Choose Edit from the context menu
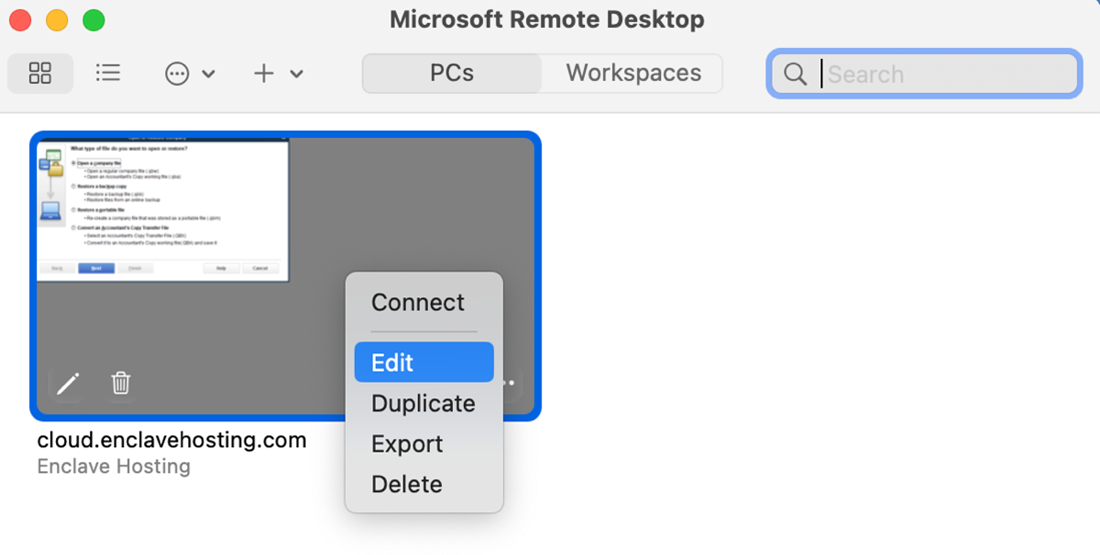 pyautogui.click(x=424, y=362)
